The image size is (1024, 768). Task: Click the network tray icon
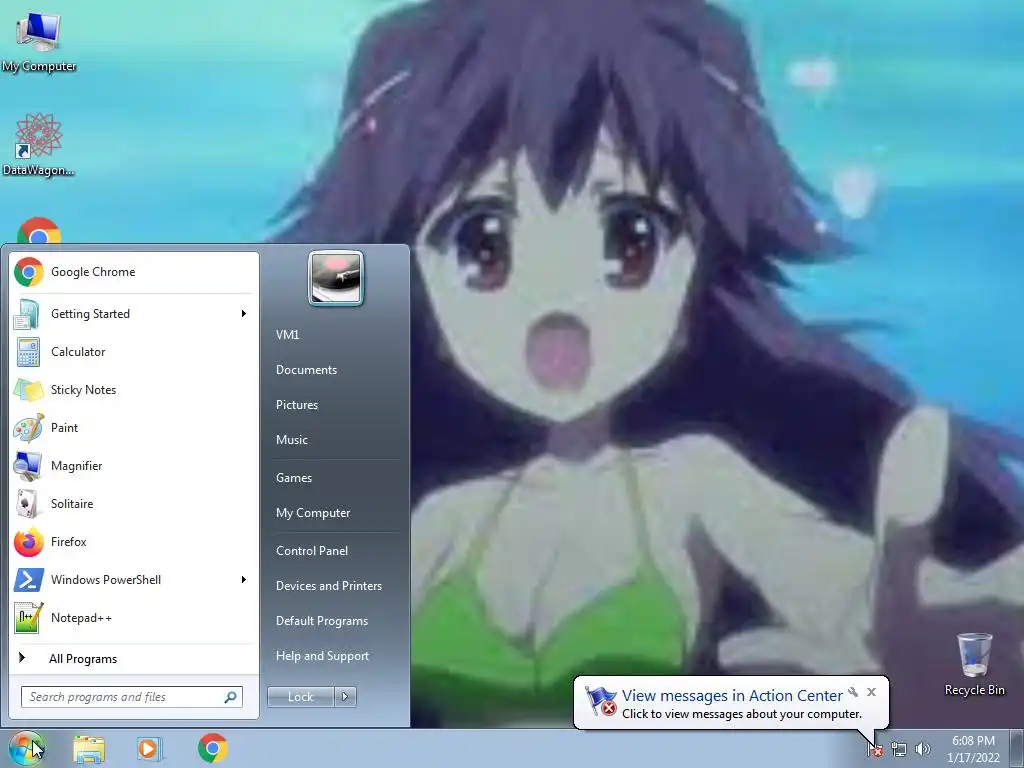click(x=899, y=749)
